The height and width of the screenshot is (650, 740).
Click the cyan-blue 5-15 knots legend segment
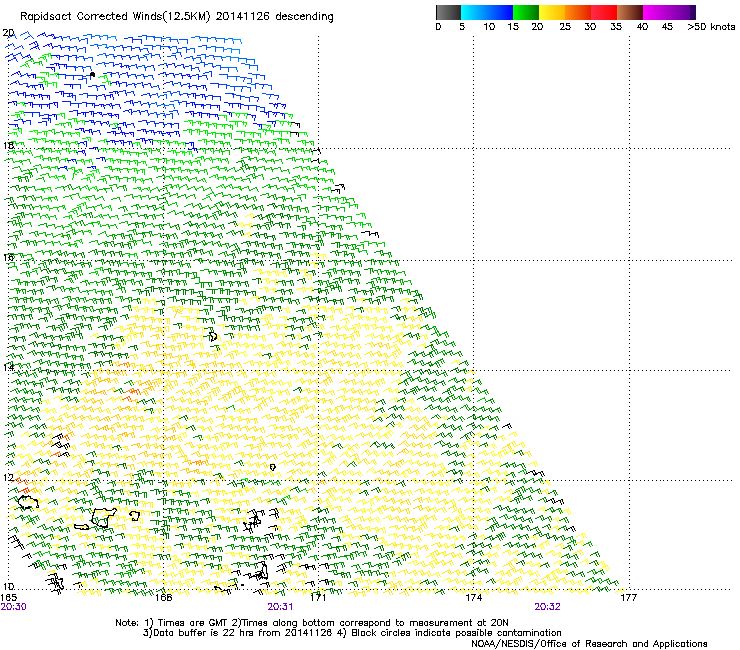pos(487,12)
